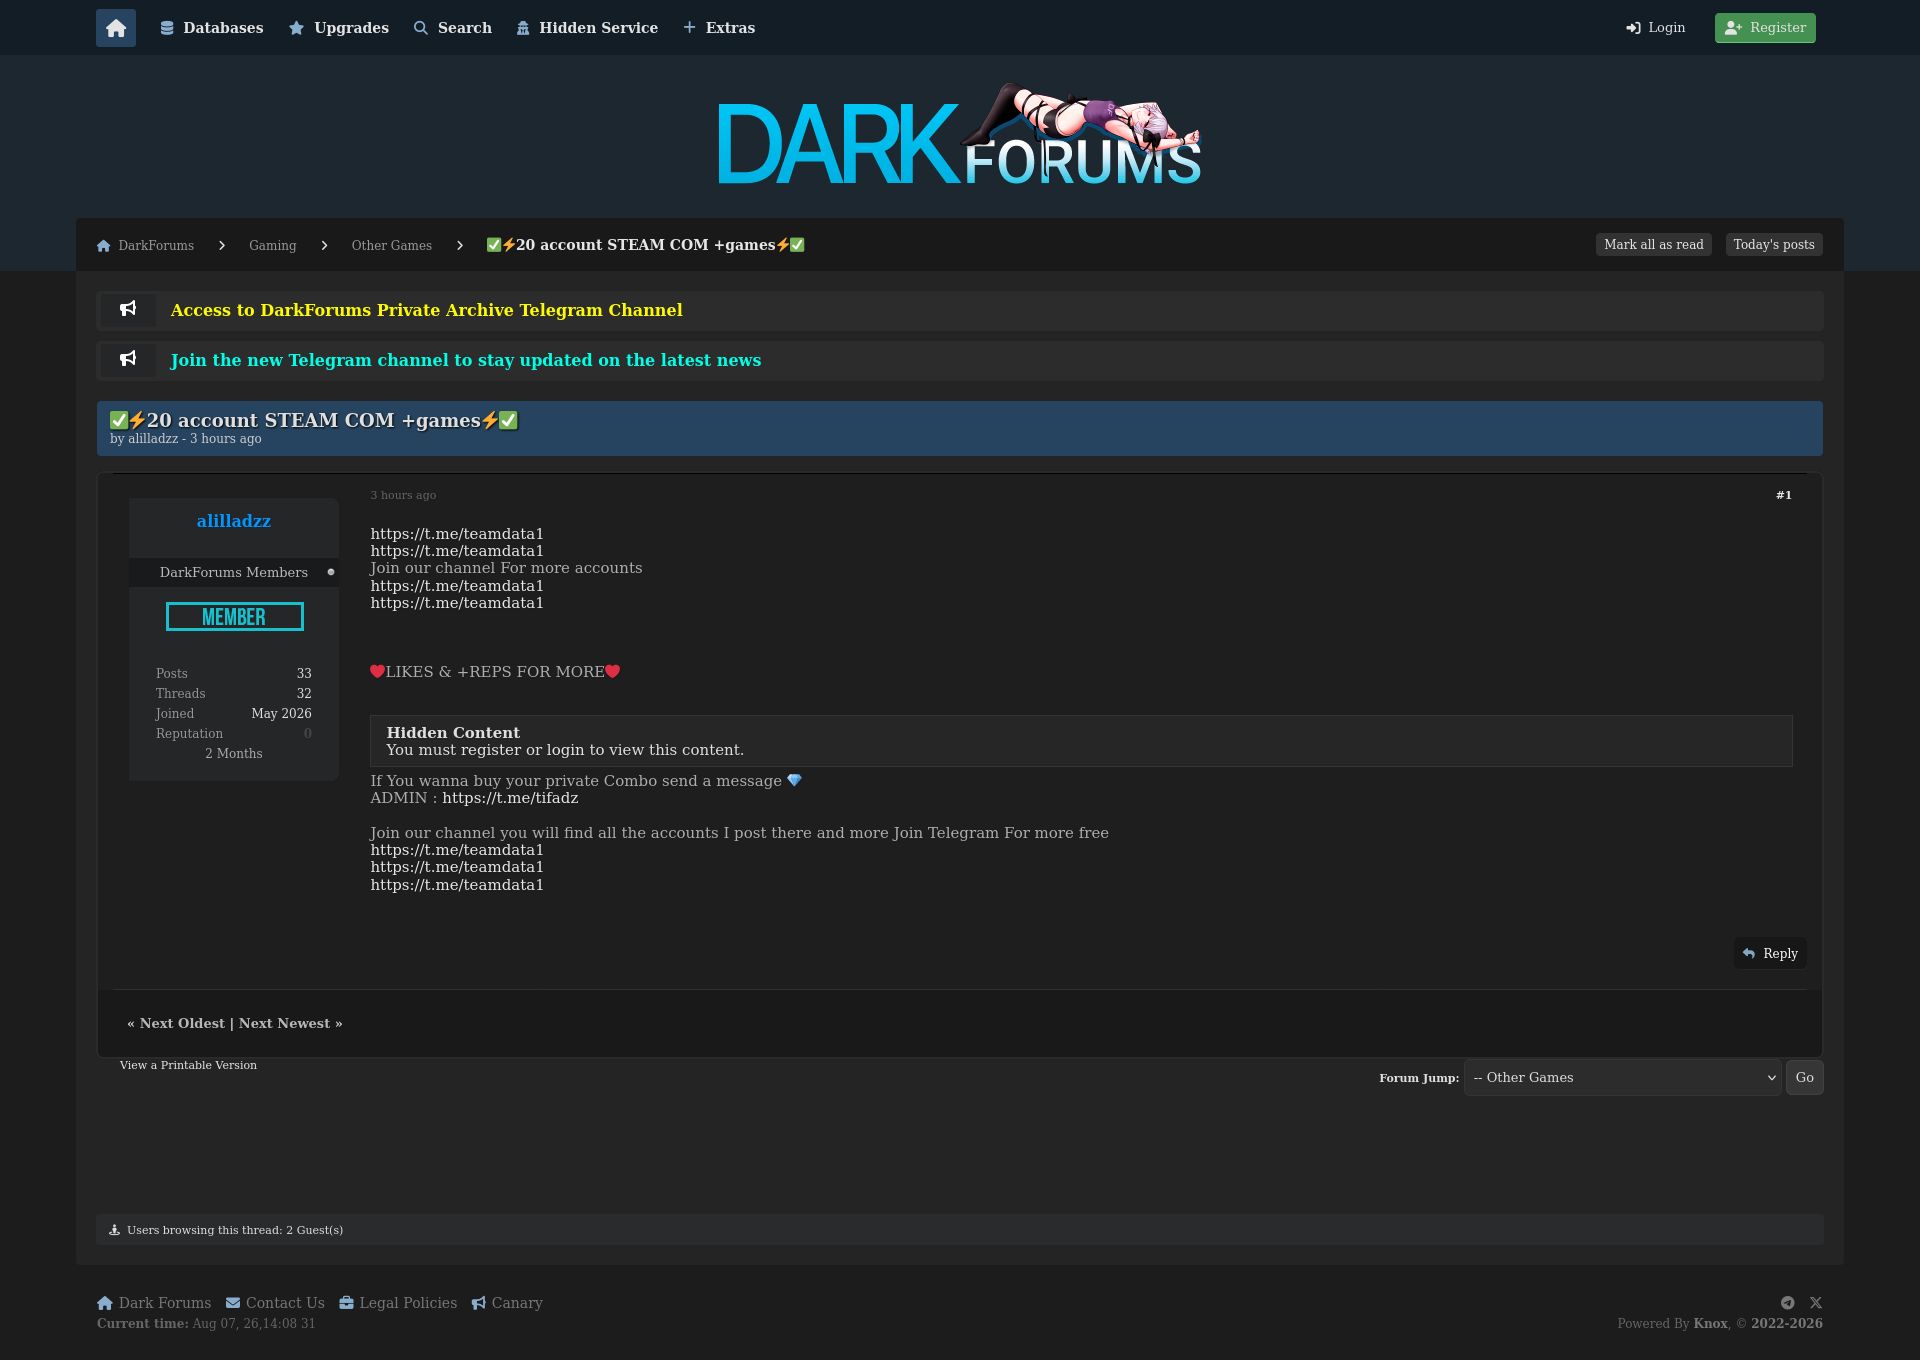
Task: Click the Threads count 32
Action: (x=304, y=694)
